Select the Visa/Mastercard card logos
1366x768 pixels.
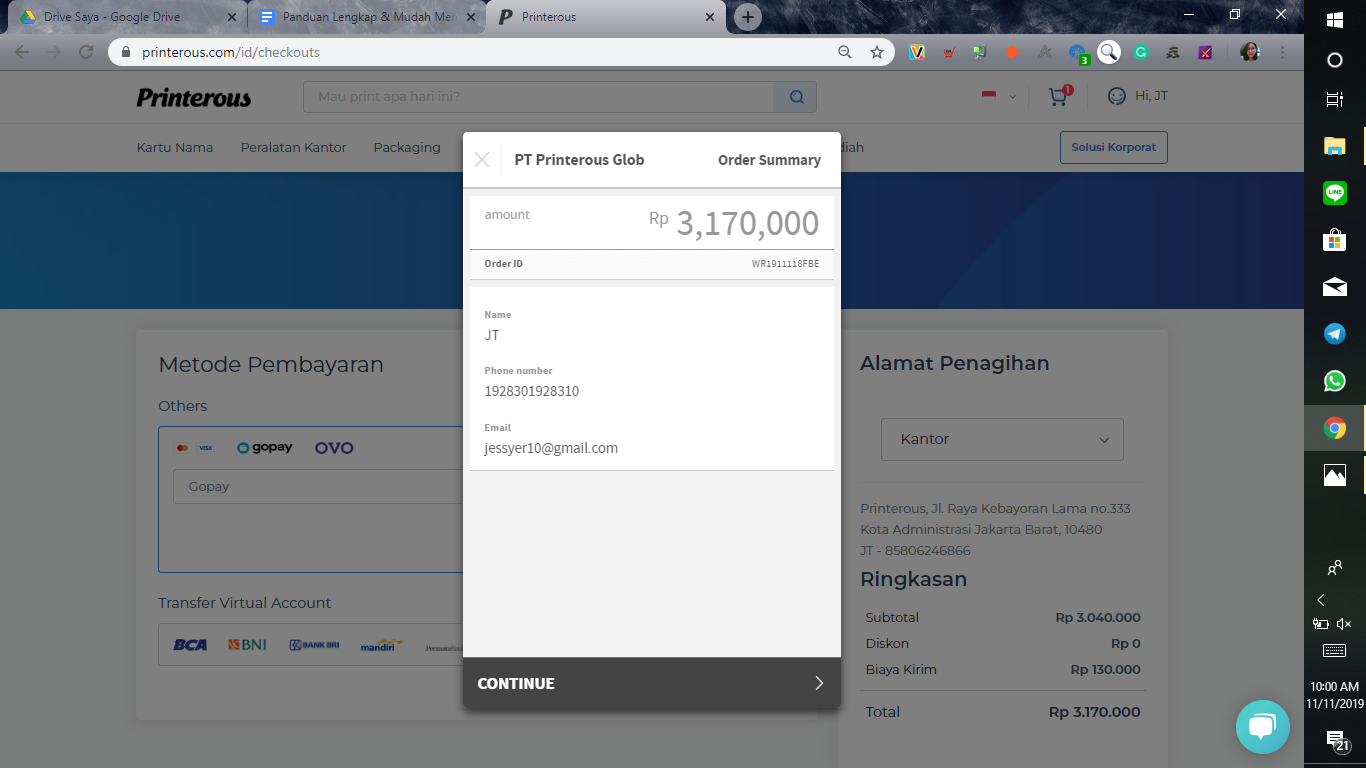coord(194,448)
